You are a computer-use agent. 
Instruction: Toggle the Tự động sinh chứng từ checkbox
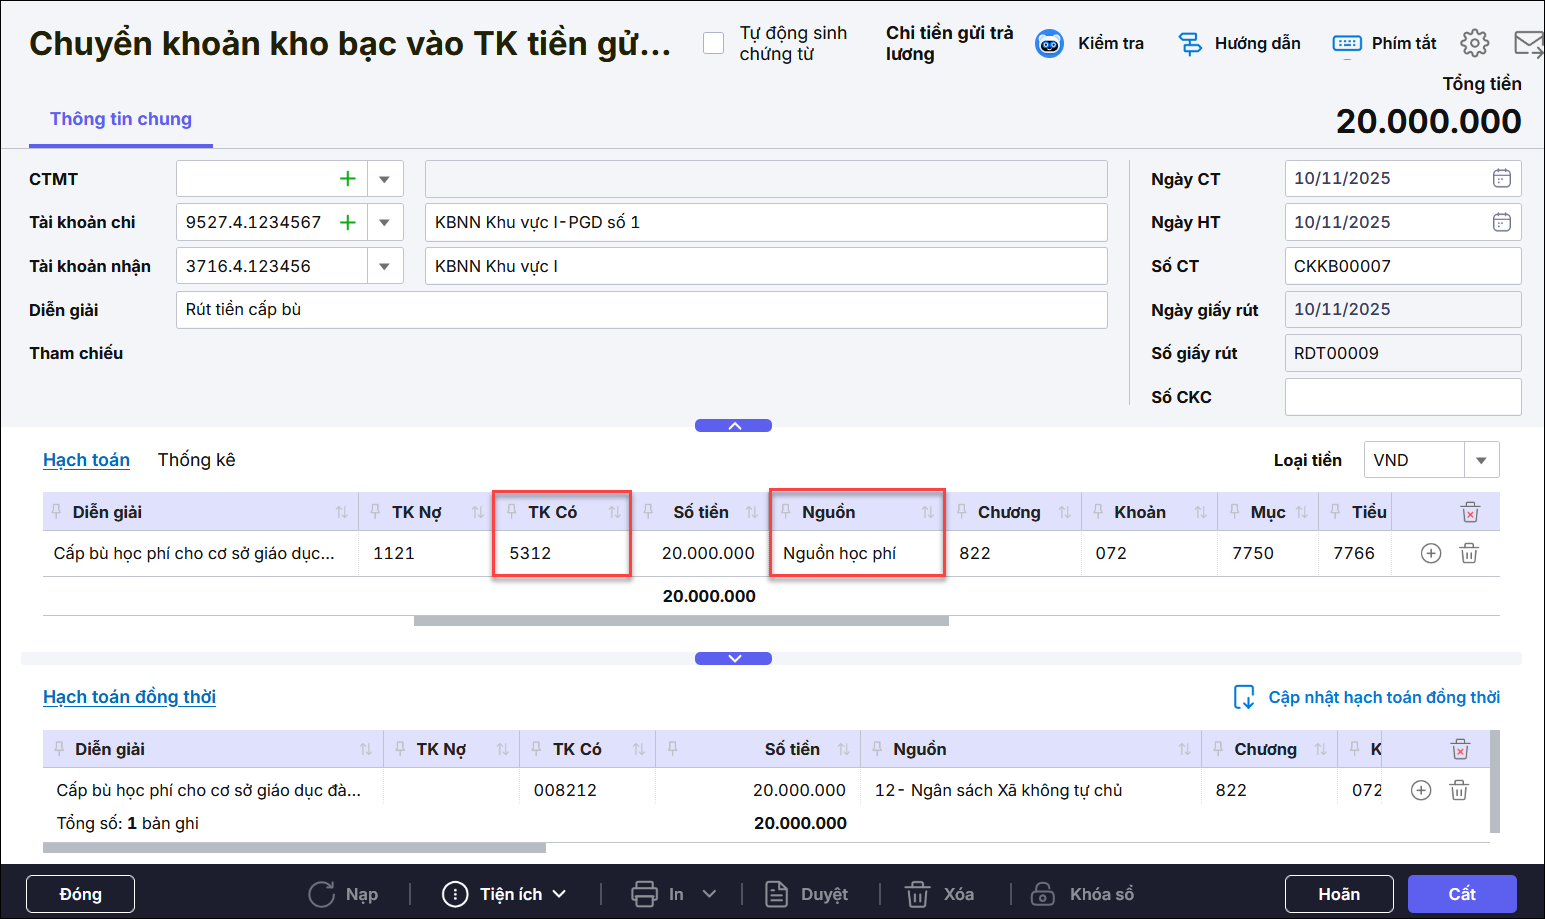point(713,43)
